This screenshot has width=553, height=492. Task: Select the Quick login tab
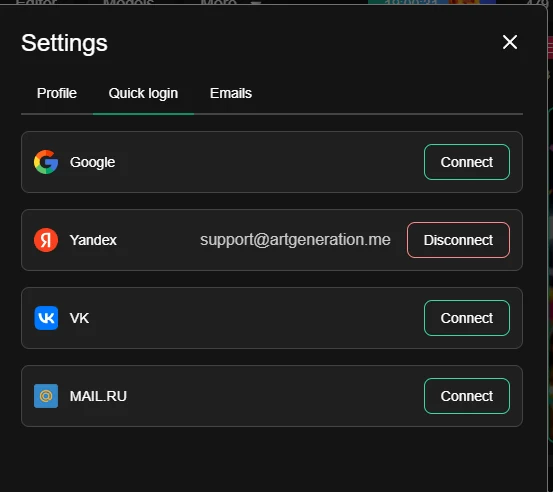143,93
